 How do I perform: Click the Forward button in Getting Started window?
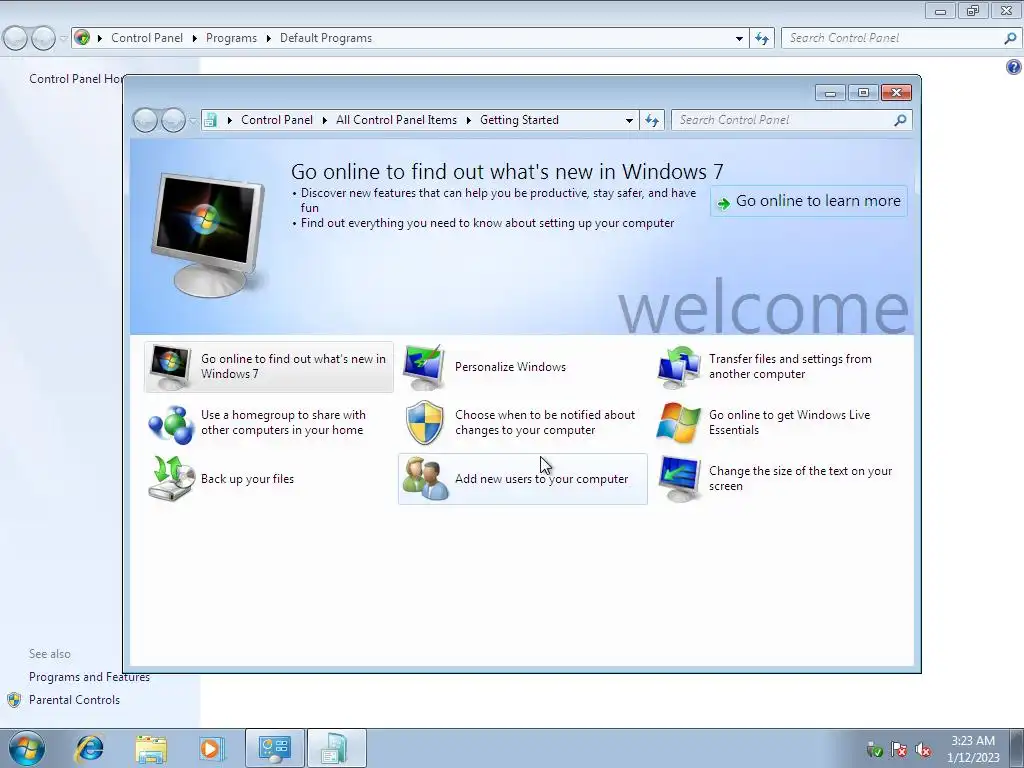click(173, 120)
